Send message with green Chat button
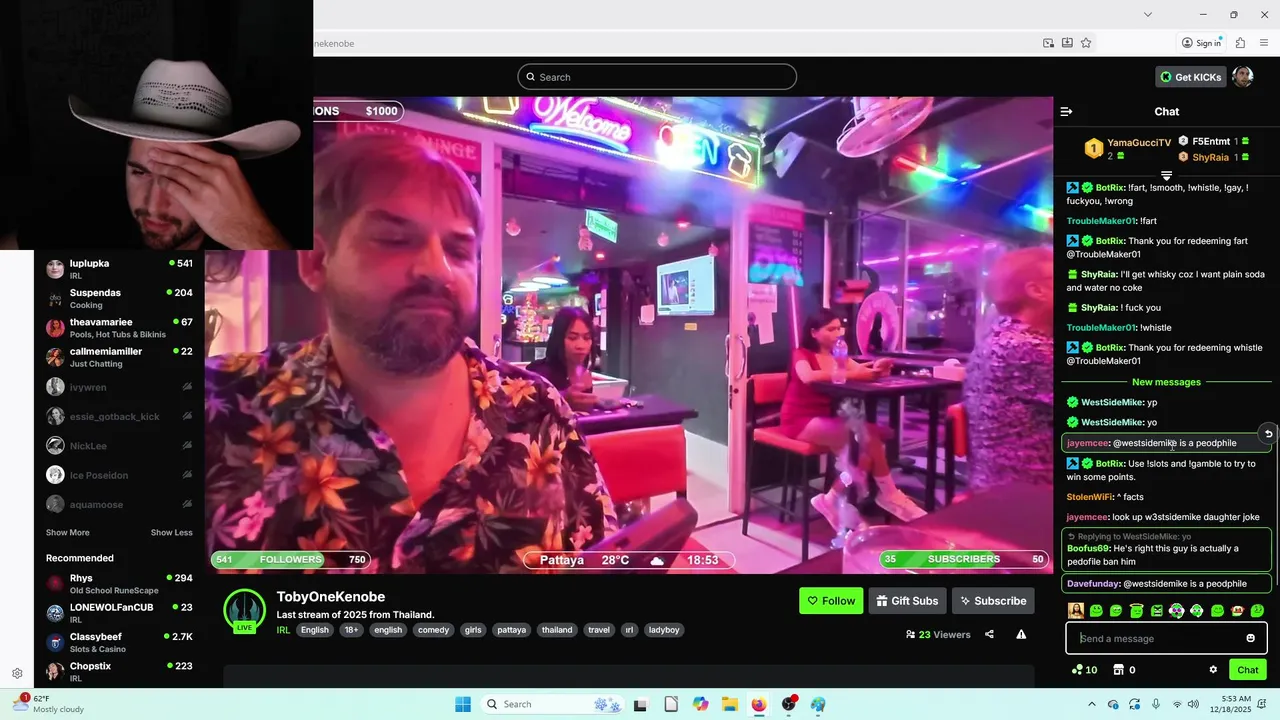This screenshot has height=720, width=1280. pos(1248,670)
